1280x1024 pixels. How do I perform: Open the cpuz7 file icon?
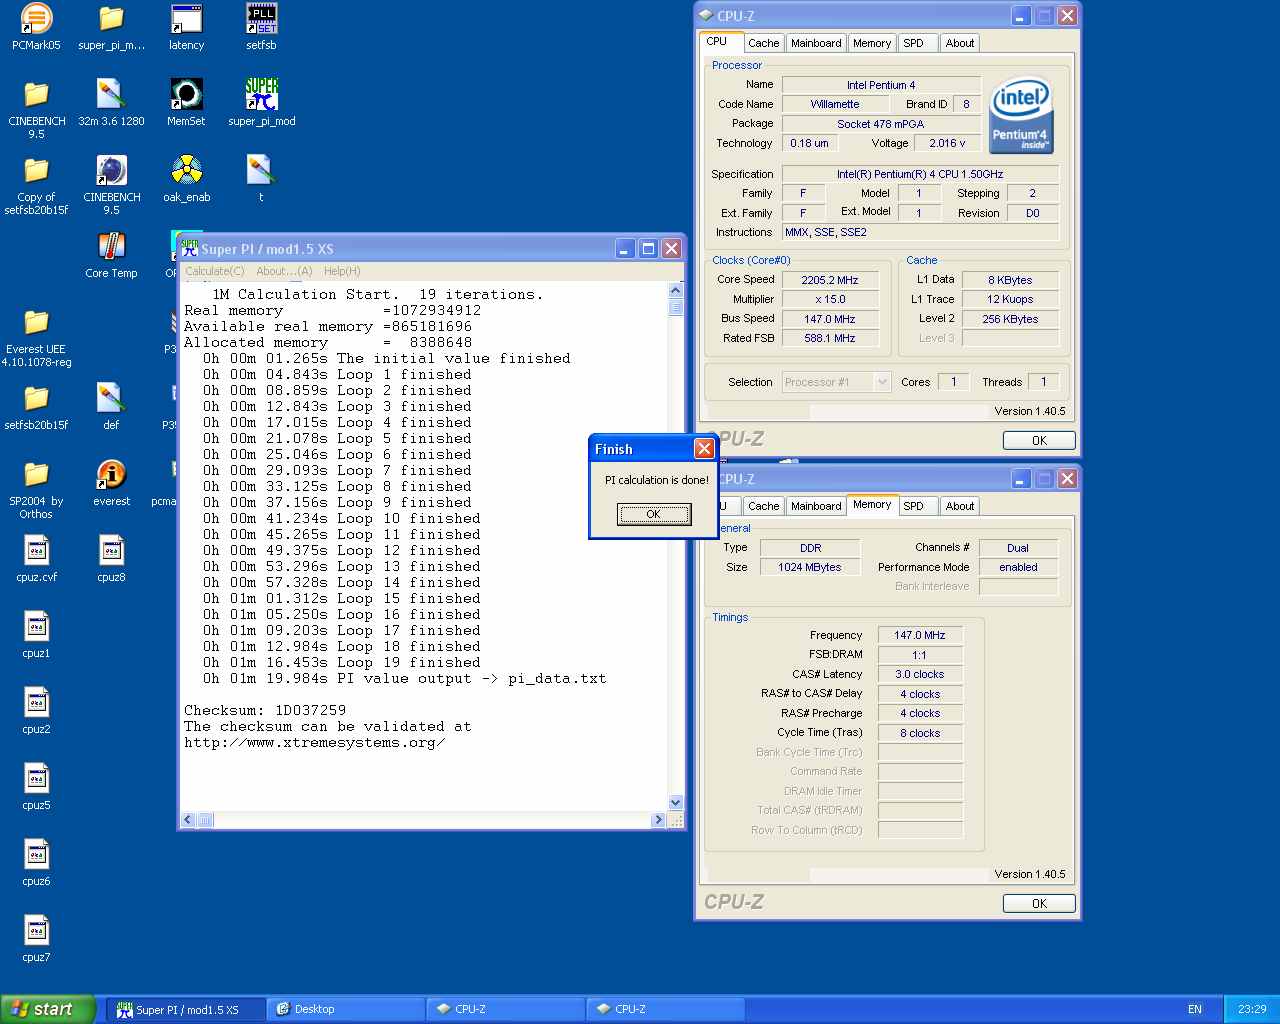click(36, 939)
